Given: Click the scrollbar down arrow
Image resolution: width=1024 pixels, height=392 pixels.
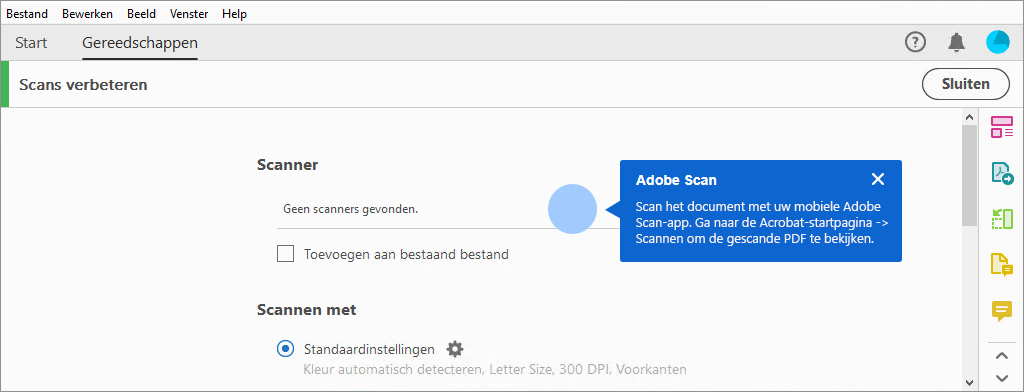Looking at the screenshot, I should click(x=969, y=382).
